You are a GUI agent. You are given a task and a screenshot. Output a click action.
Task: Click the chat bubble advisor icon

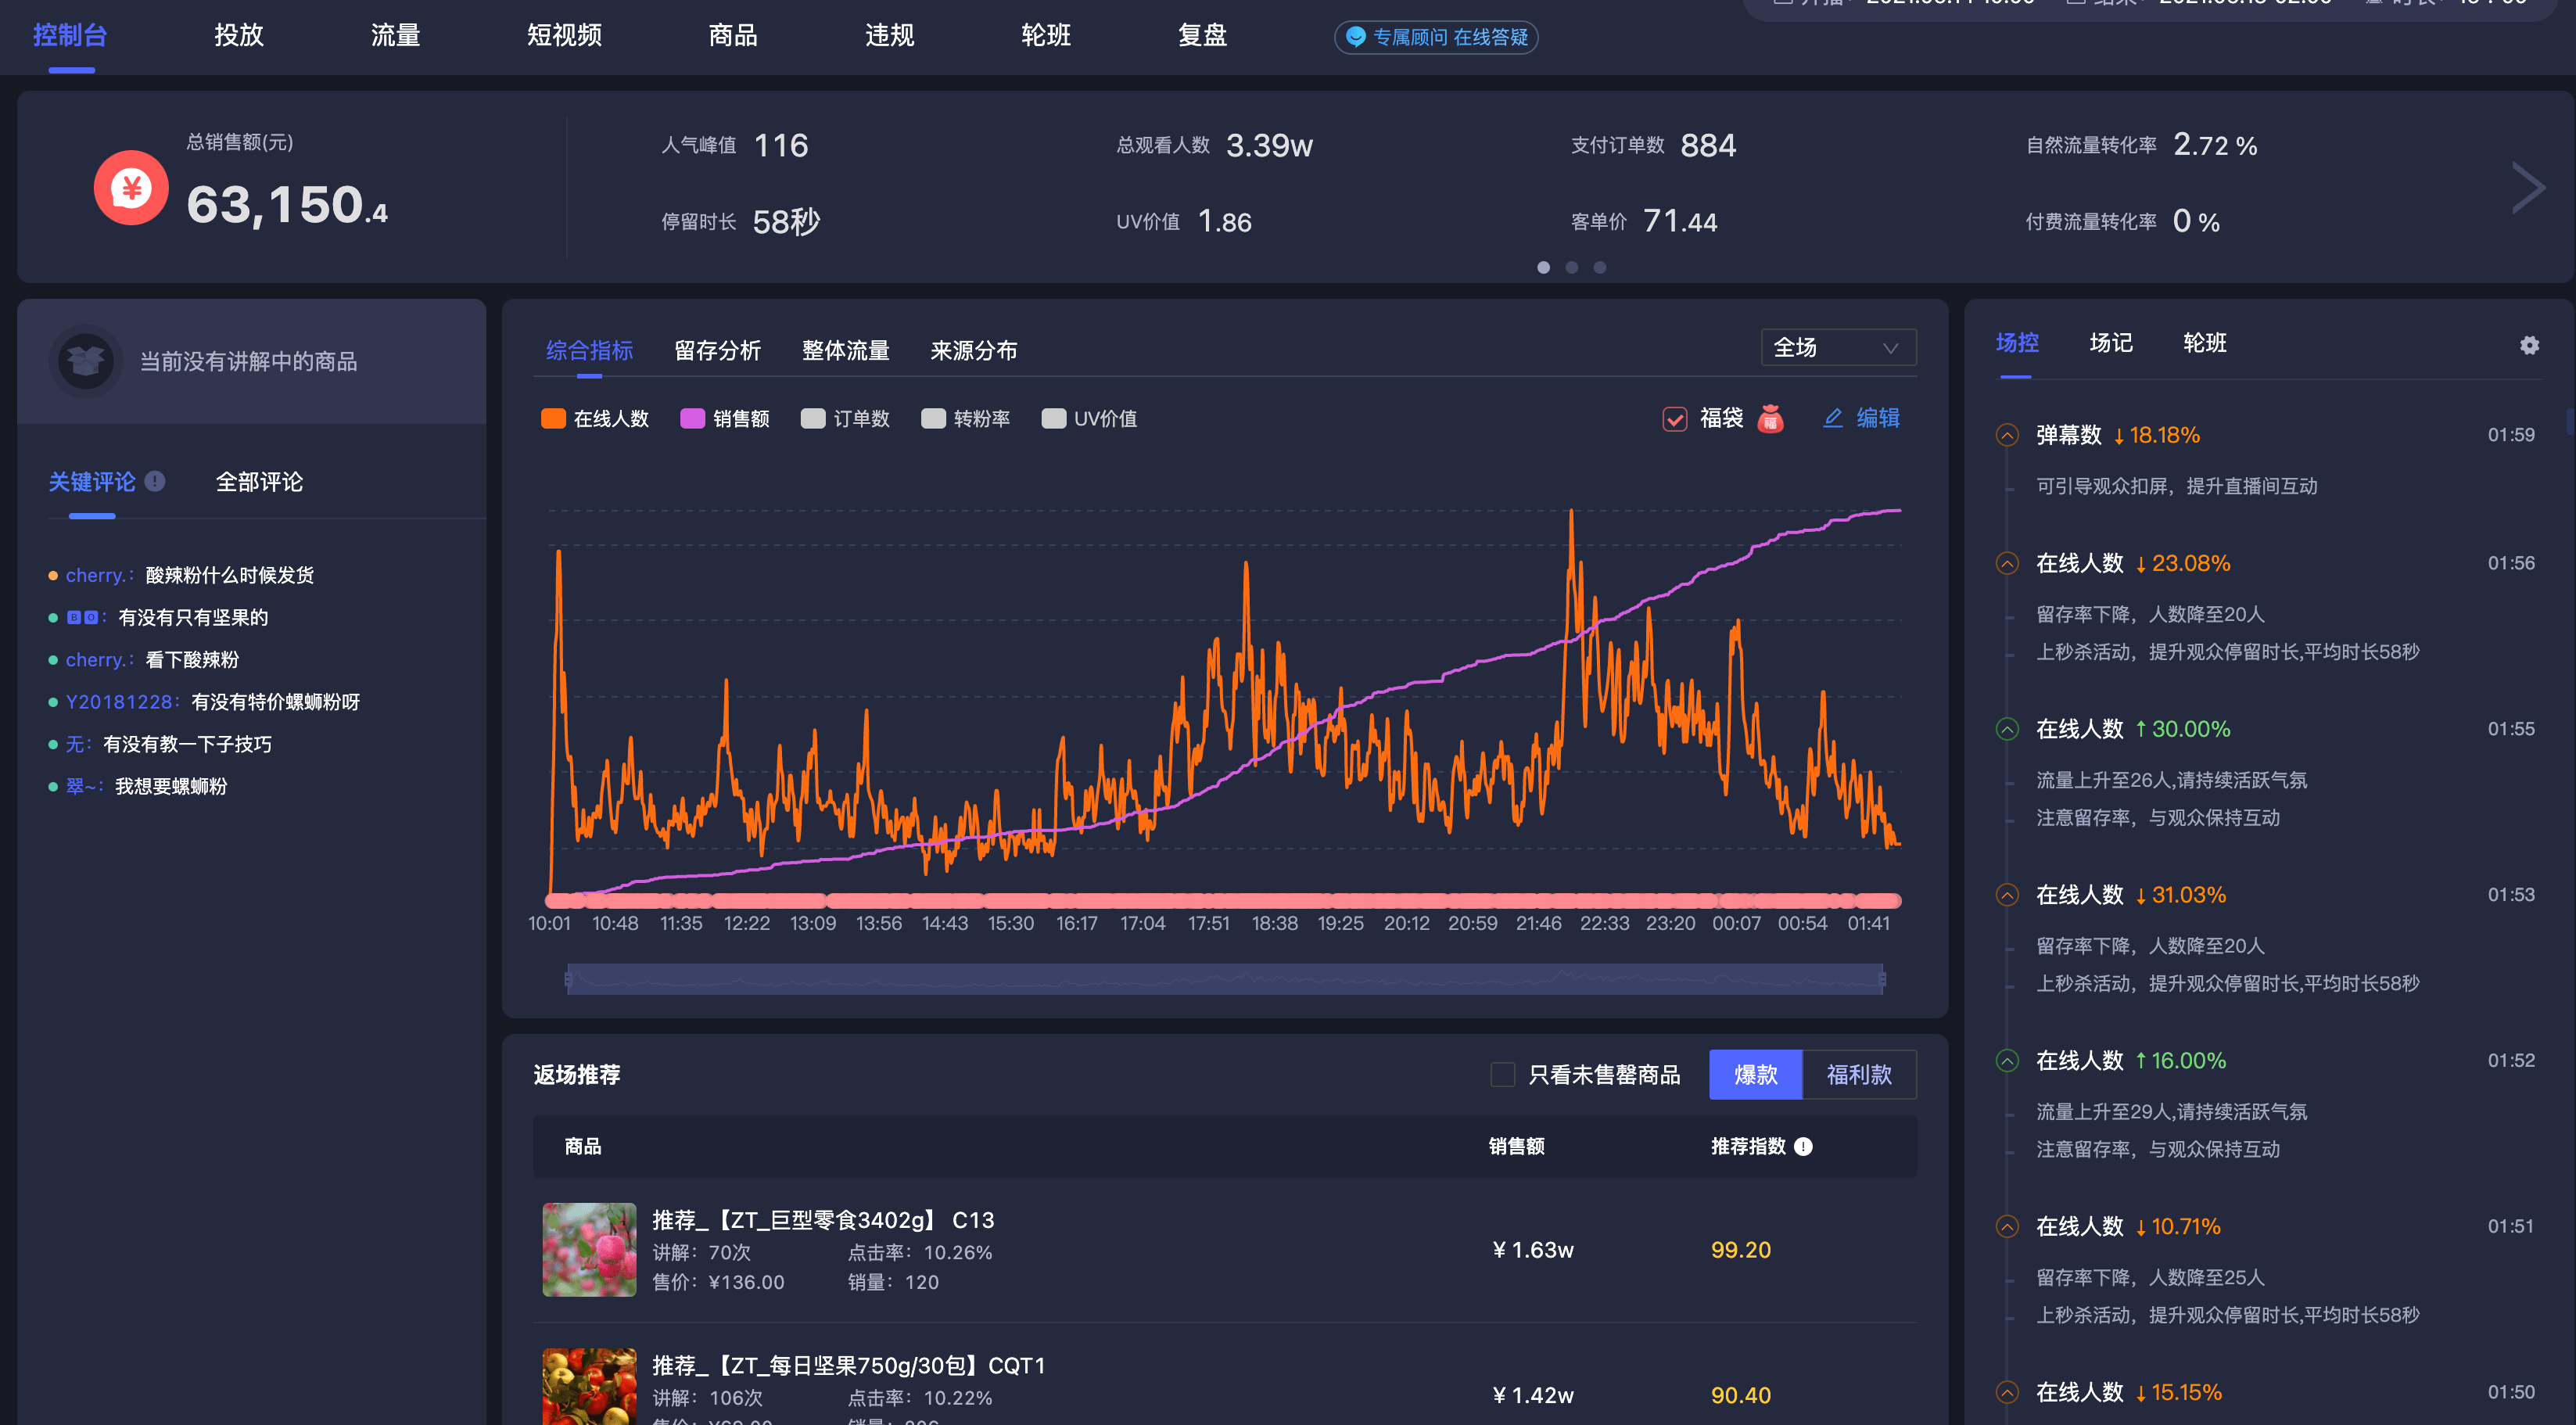(x=1355, y=37)
